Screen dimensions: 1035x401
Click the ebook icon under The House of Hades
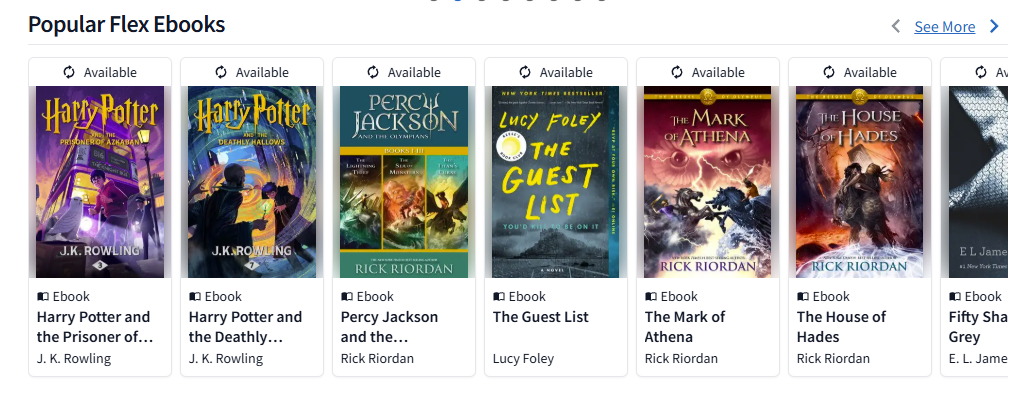tap(802, 297)
